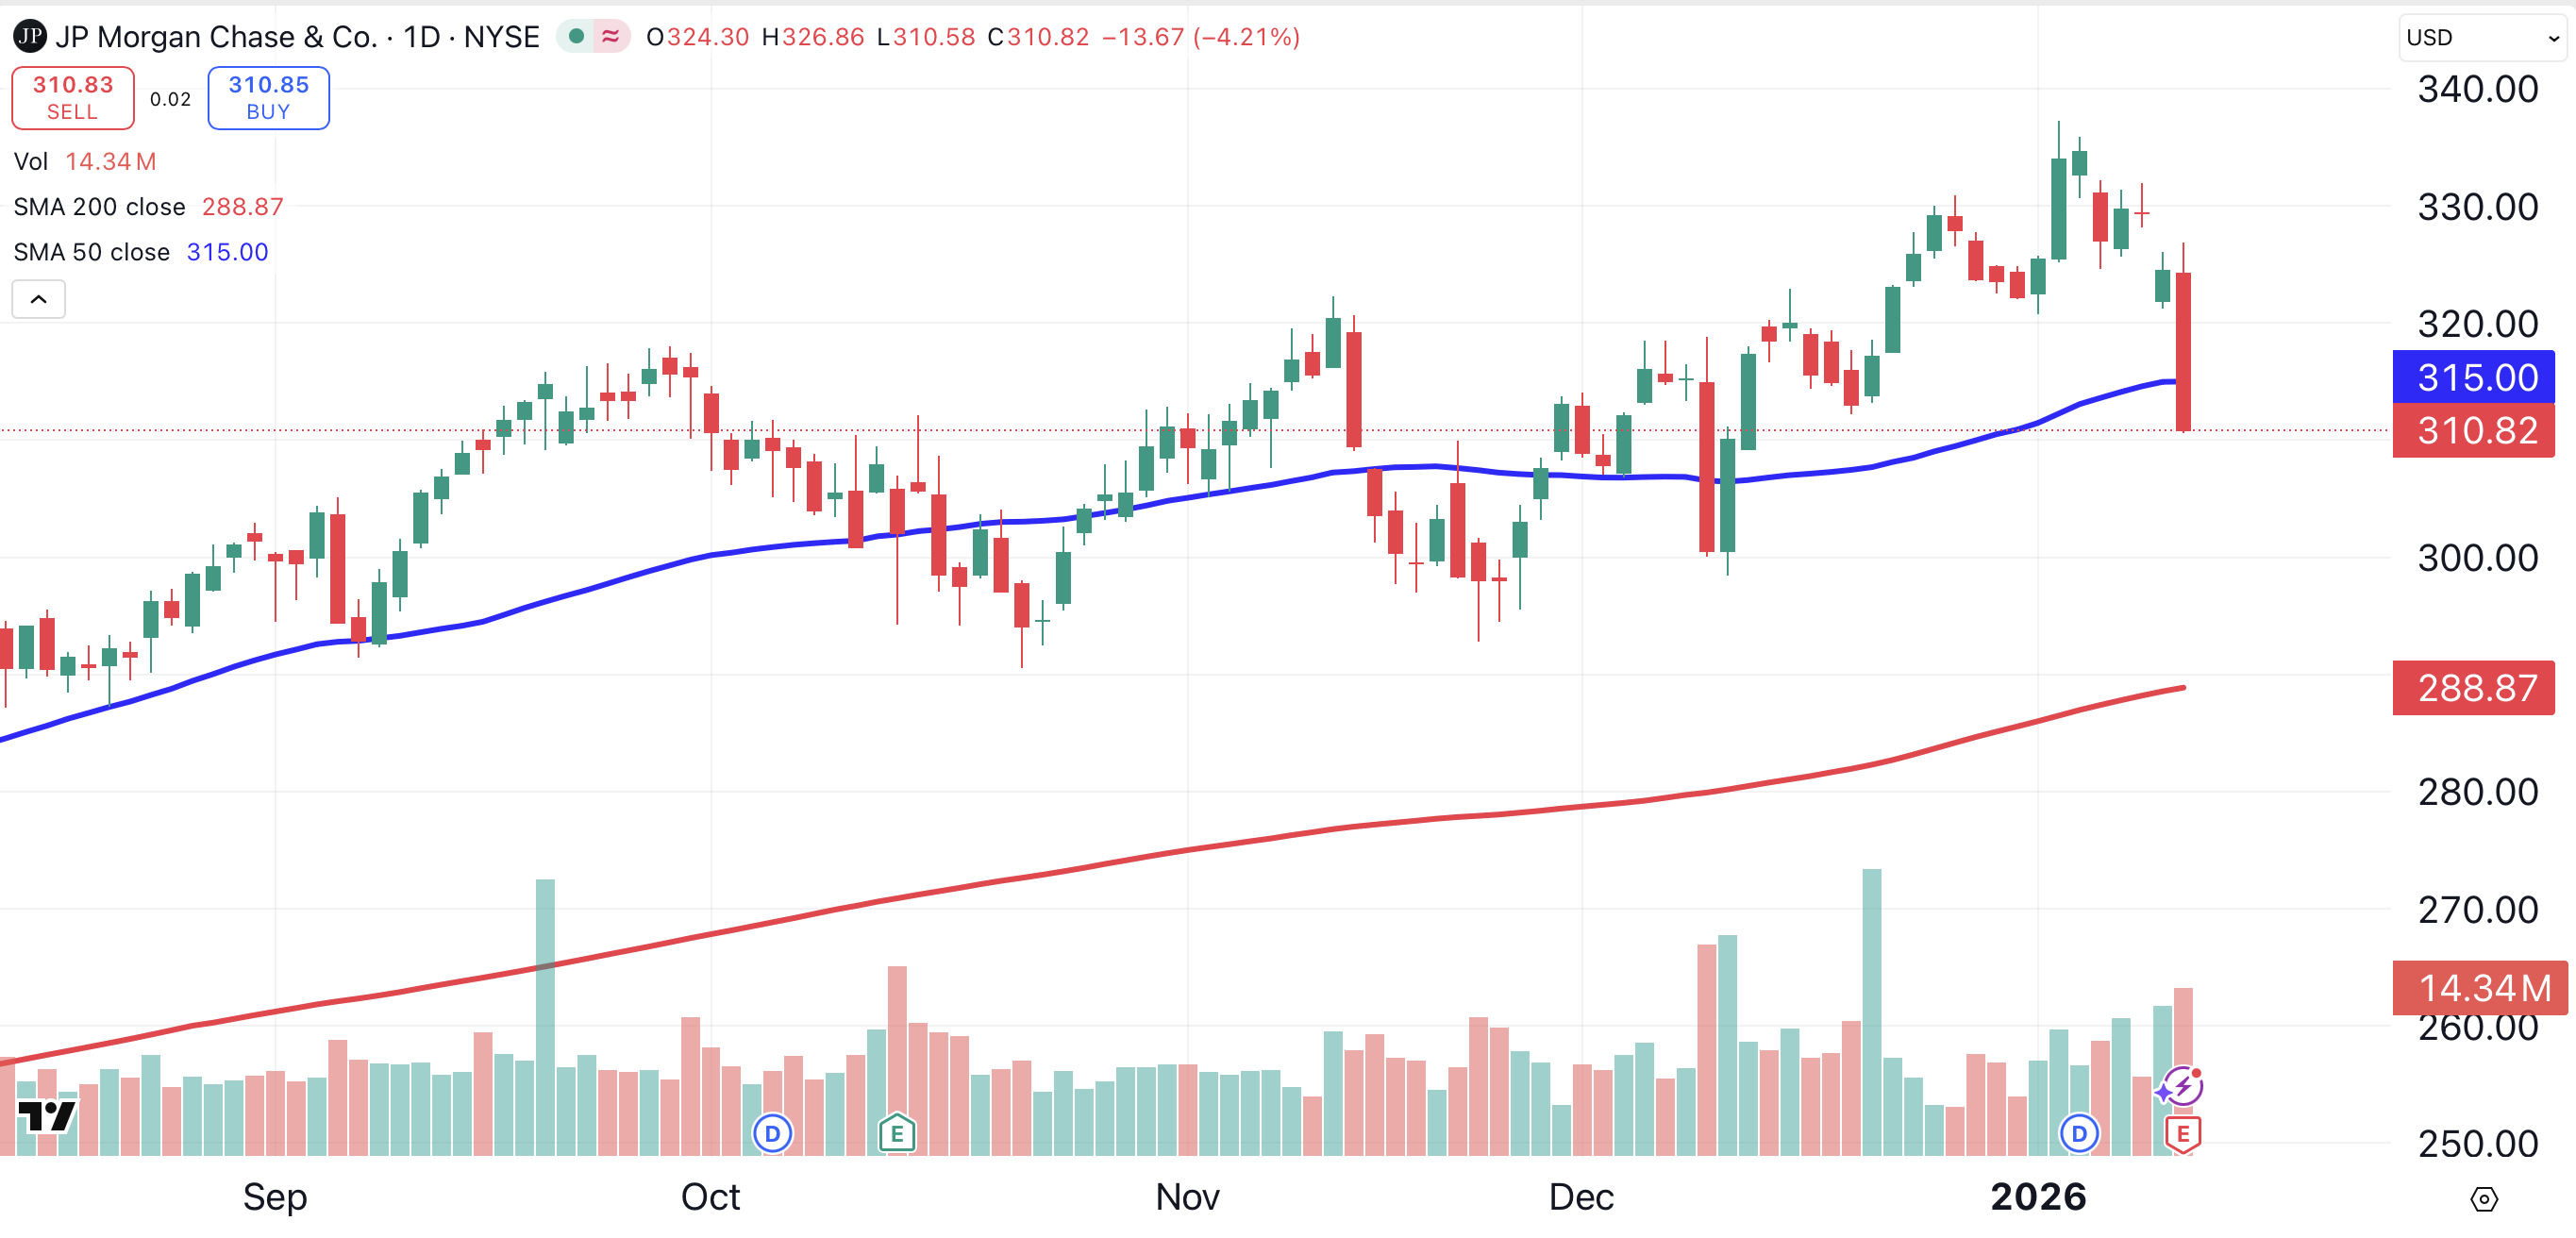This screenshot has height=1238, width=2576.
Task: Click the 2026 label on time axis
Action: tap(2037, 1197)
